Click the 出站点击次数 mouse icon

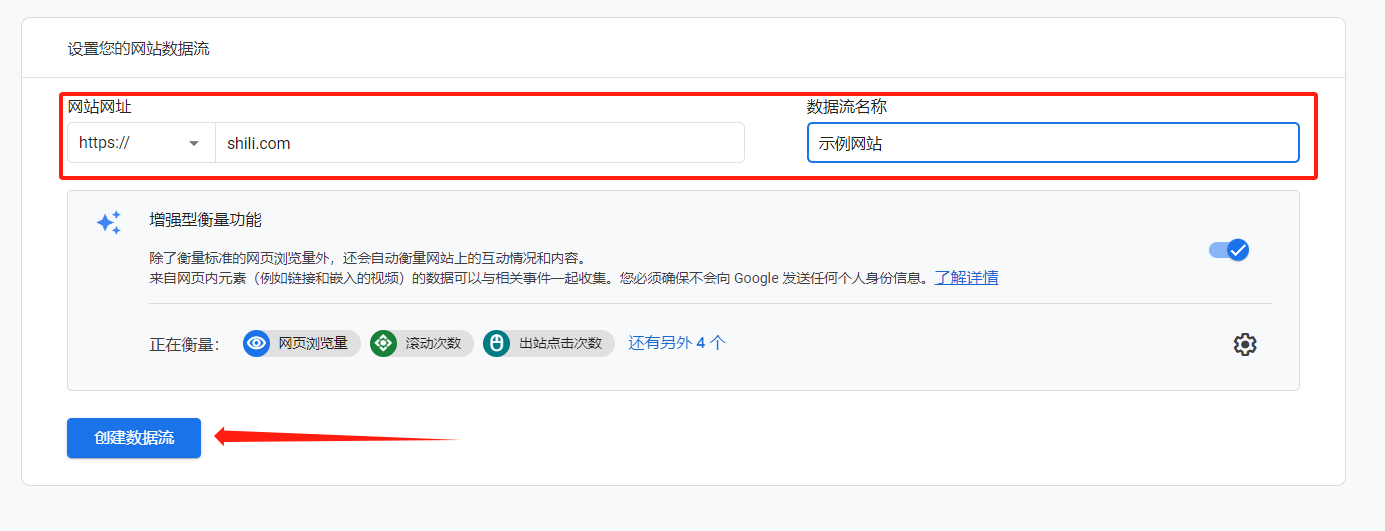pos(496,344)
